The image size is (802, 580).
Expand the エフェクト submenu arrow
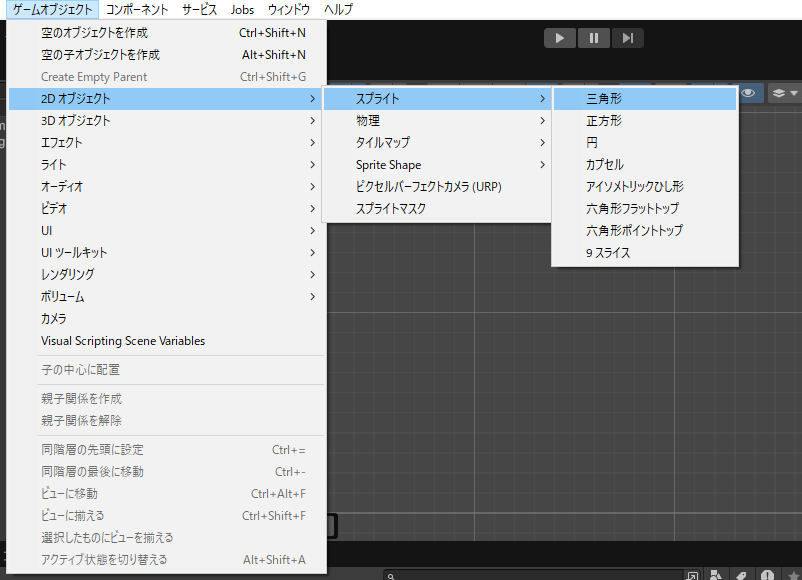(x=313, y=143)
